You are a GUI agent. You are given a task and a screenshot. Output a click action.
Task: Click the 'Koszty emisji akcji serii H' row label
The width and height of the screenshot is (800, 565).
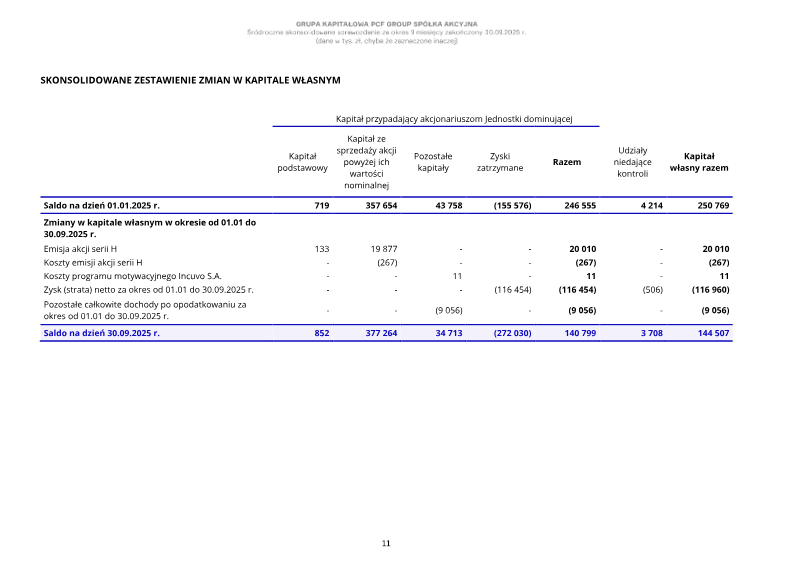click(93, 262)
